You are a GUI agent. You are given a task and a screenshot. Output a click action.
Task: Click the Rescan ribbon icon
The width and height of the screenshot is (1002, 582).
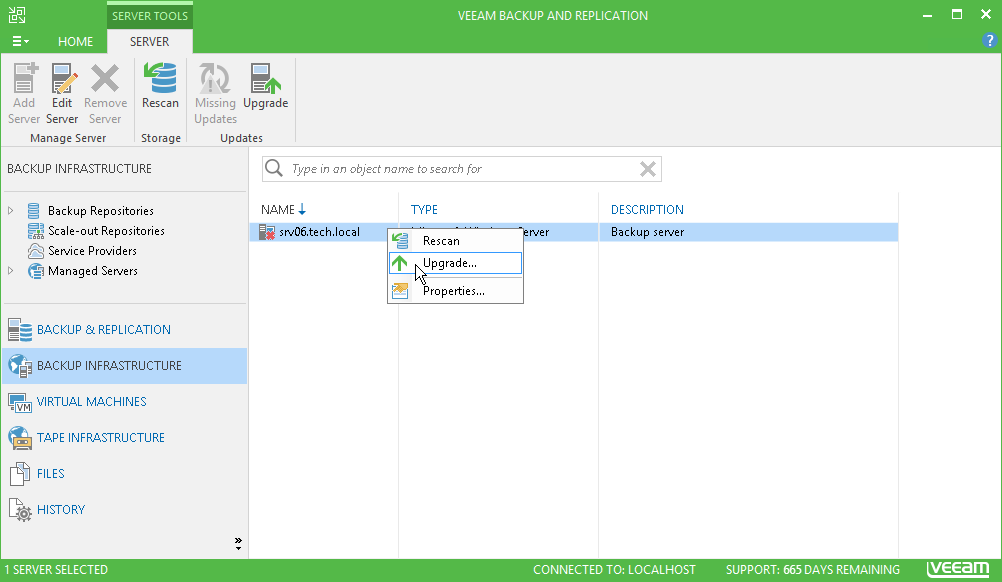[160, 79]
